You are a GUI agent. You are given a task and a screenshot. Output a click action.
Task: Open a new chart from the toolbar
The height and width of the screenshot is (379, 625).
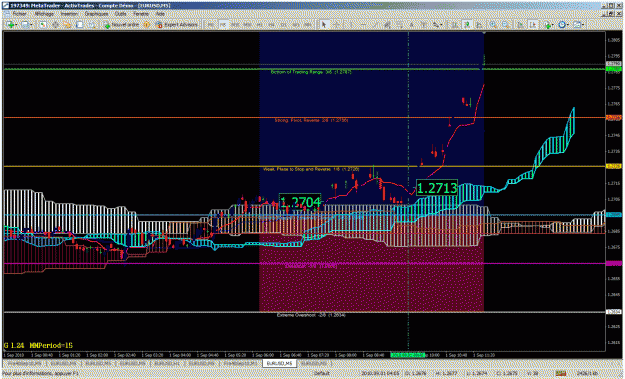(10, 25)
